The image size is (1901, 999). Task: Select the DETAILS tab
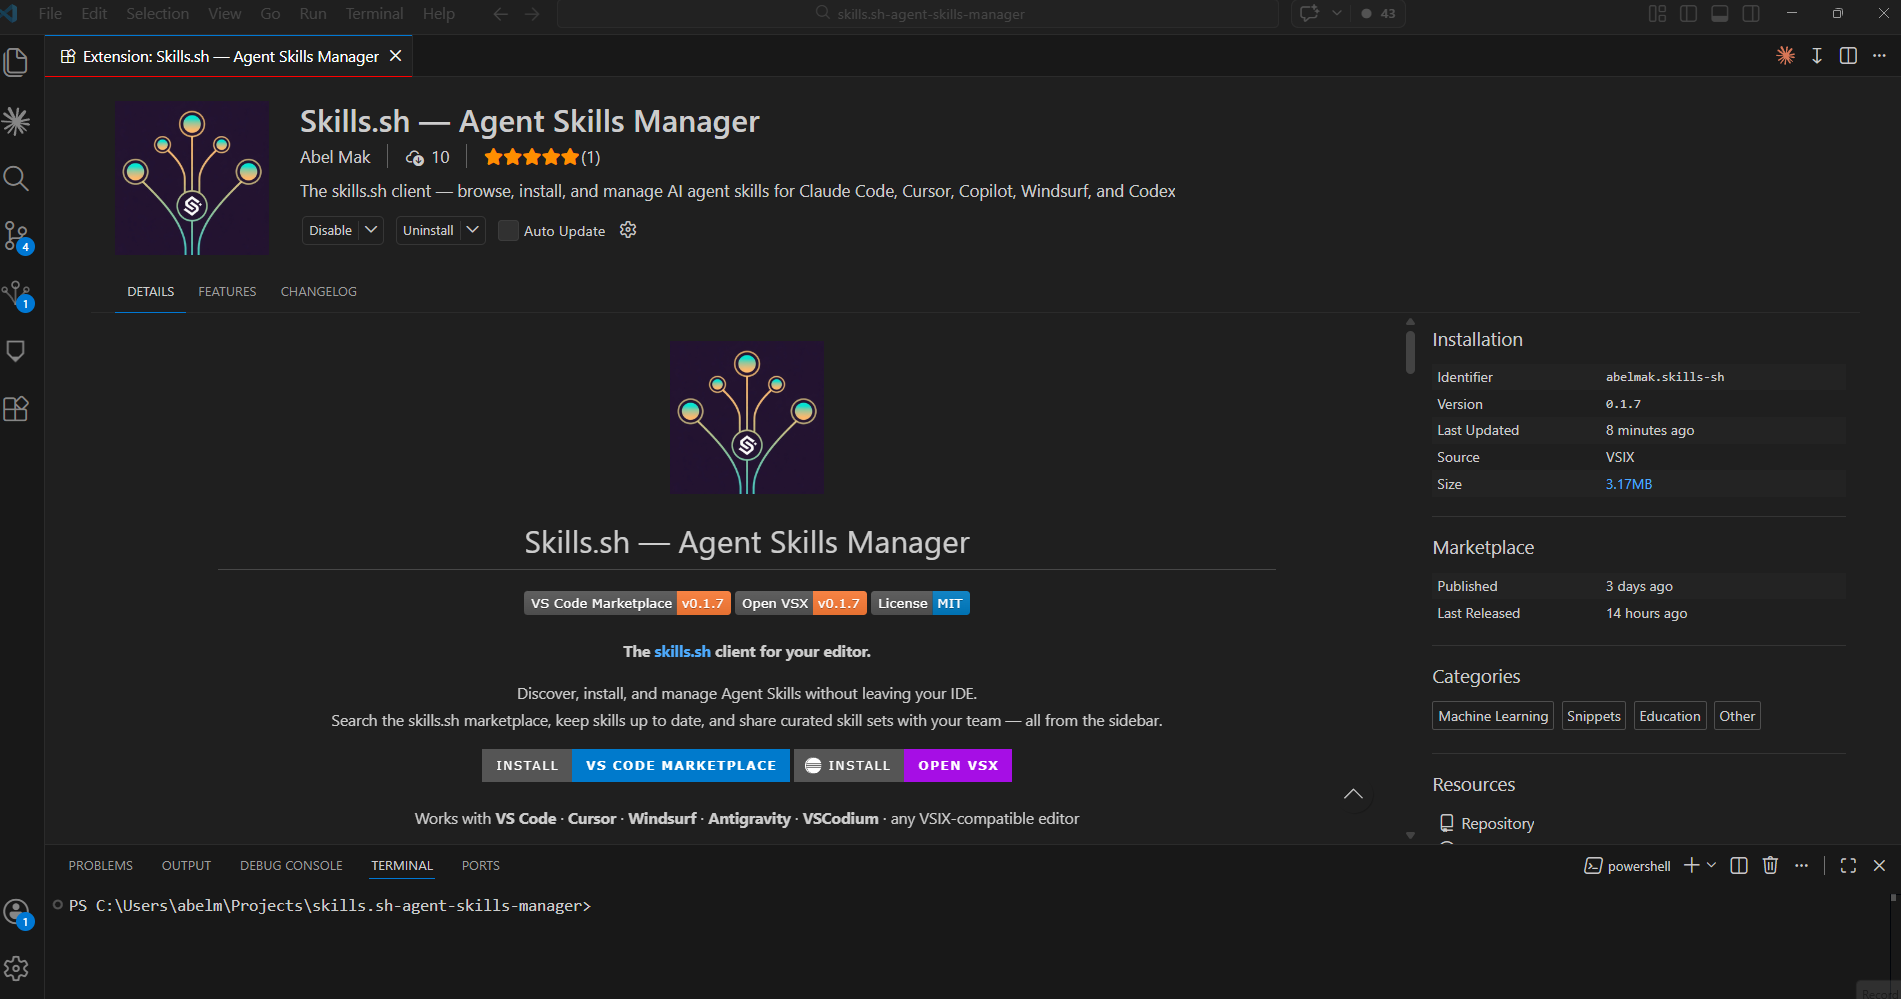point(150,292)
